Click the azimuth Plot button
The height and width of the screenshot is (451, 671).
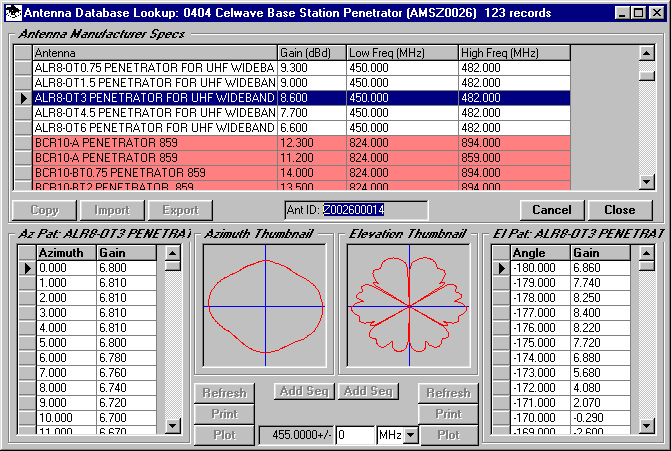click(224, 435)
